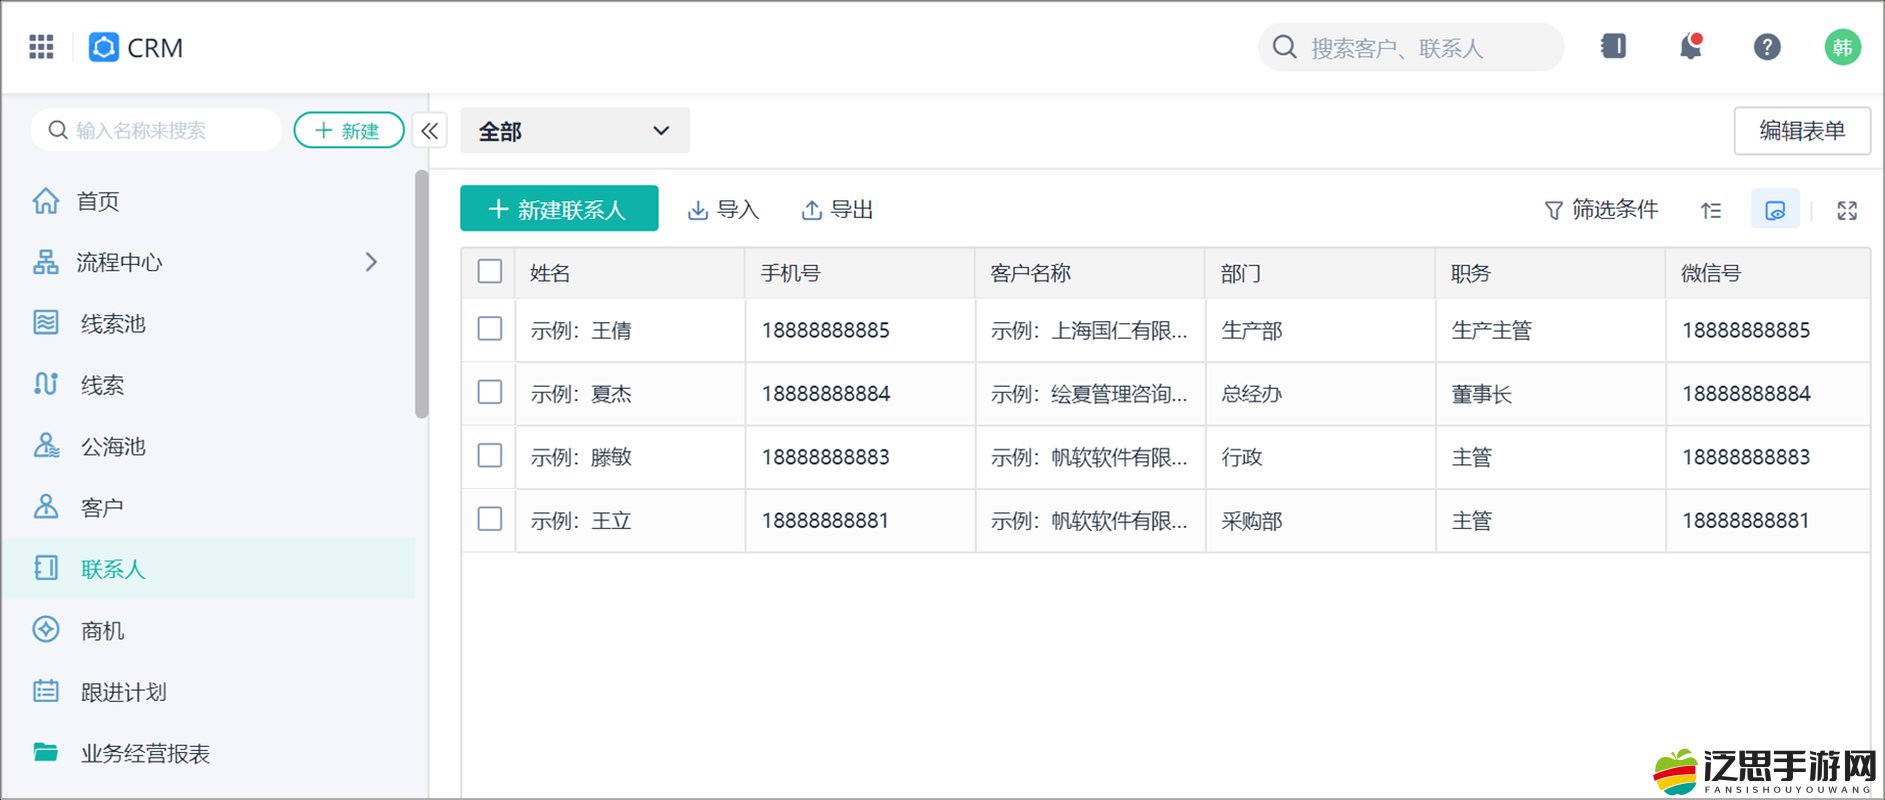Click the sidebar vertical scrollbar
This screenshot has height=800, width=1885.
pyautogui.click(x=422, y=293)
